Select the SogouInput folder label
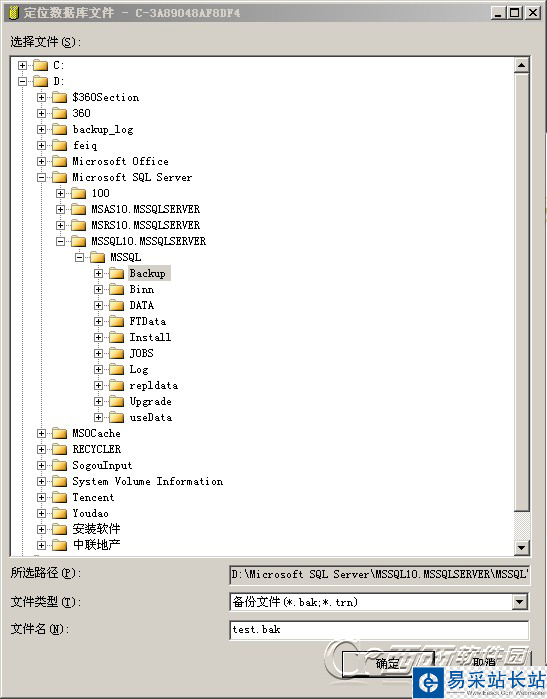Viewport: 547px width, 699px height. 102,465
